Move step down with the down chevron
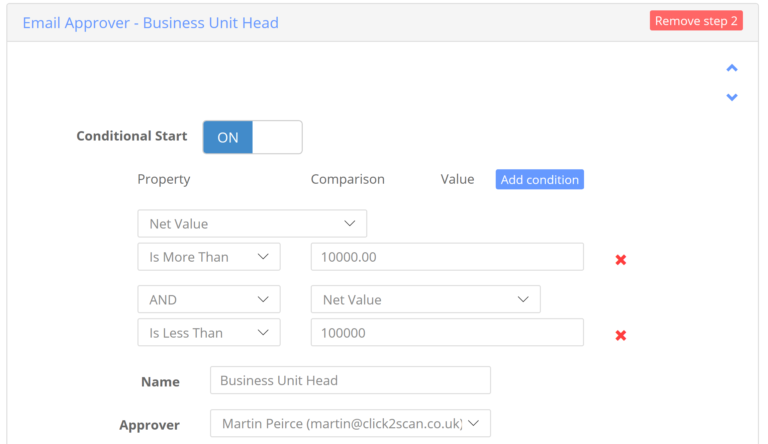 tap(731, 97)
